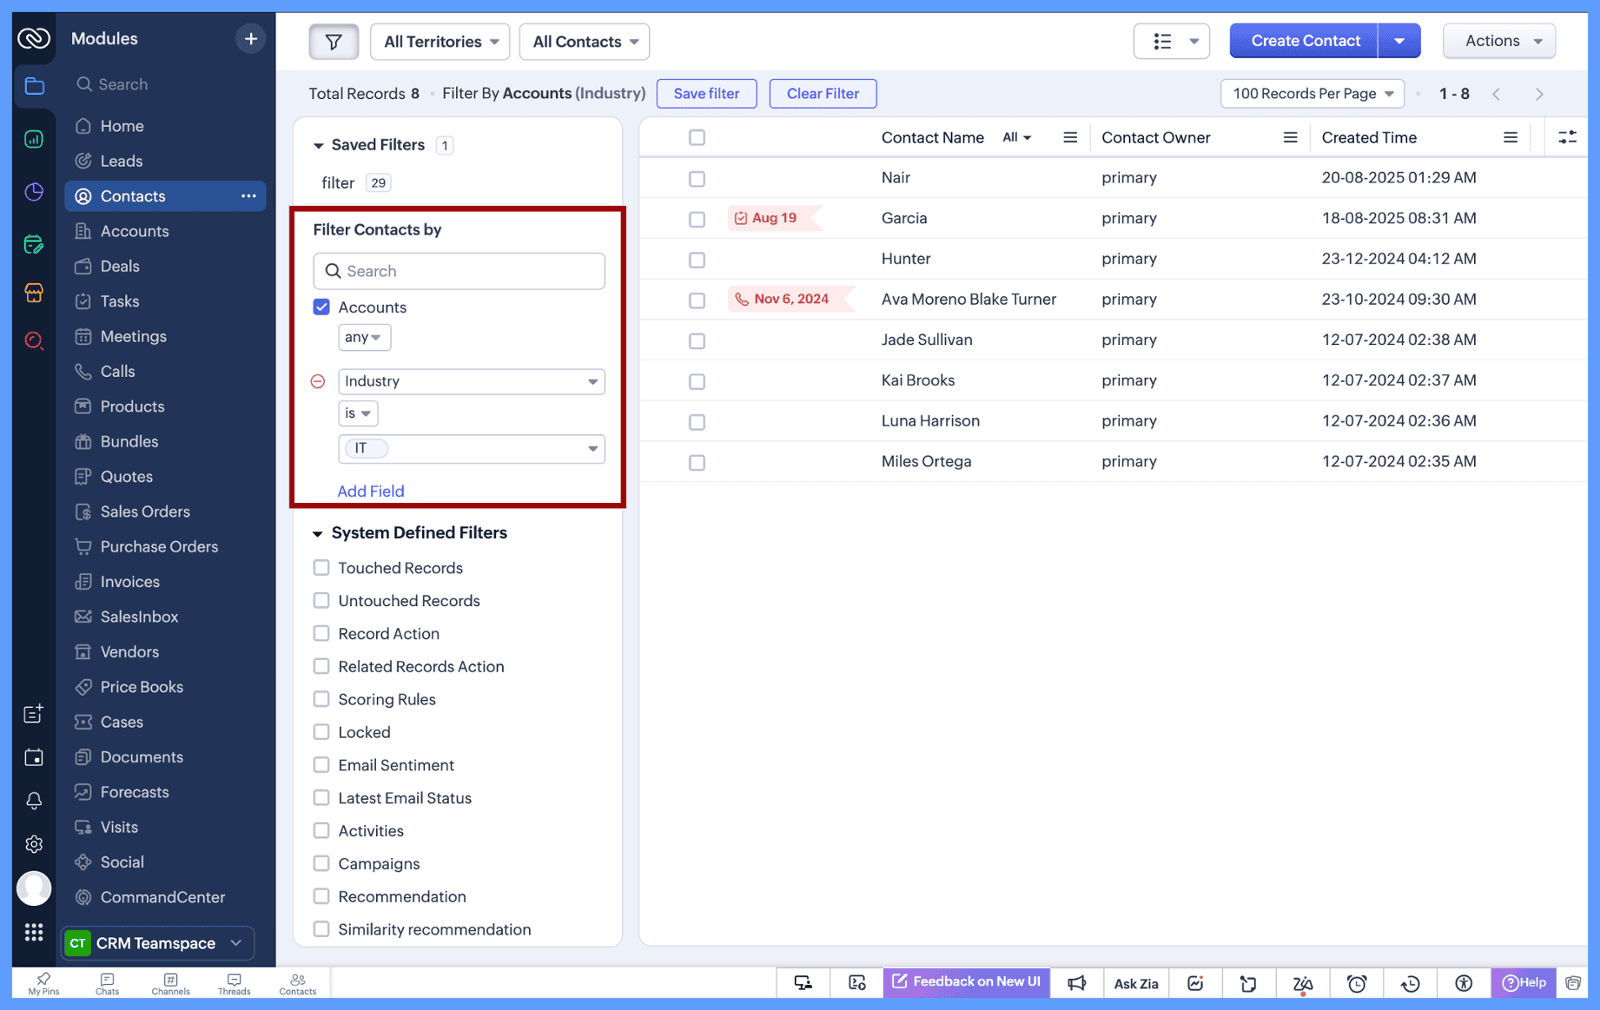1600x1010 pixels.
Task: Open the app launcher grid icon
Action: (x=34, y=932)
